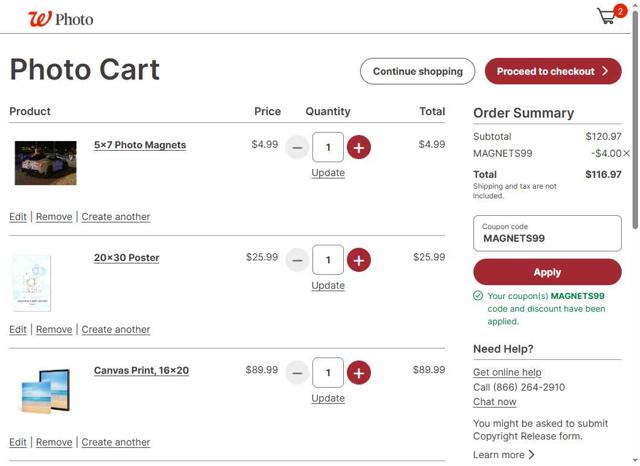Screen dimensions: 640x466
Task: Decrease quantity of Canvas Print 16×20
Action: tap(297, 373)
